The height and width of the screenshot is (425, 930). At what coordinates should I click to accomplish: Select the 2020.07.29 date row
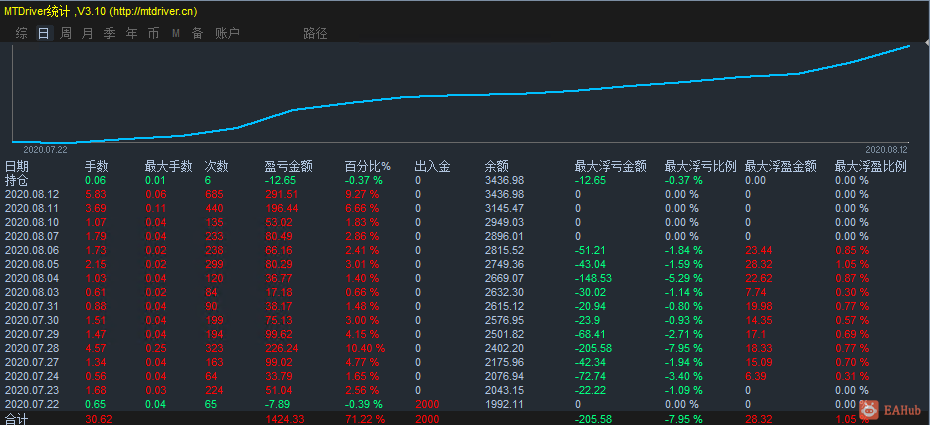[465, 334]
